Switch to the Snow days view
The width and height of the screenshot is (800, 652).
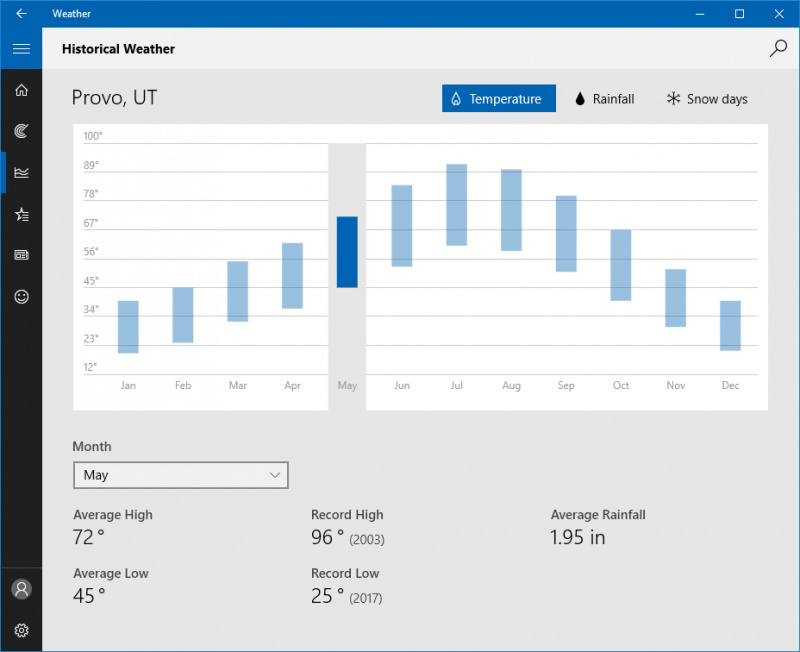point(707,98)
